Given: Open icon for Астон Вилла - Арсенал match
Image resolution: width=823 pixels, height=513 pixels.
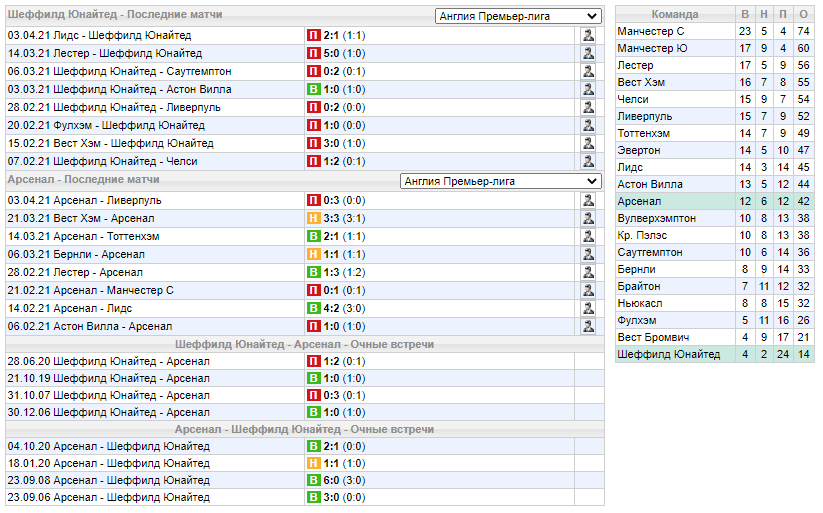Looking at the screenshot, I should tap(588, 326).
